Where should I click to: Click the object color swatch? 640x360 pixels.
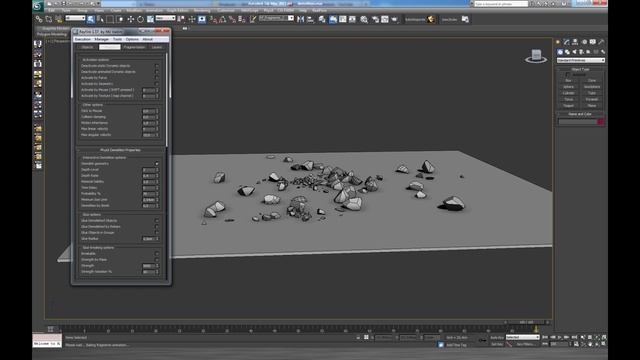(600, 121)
